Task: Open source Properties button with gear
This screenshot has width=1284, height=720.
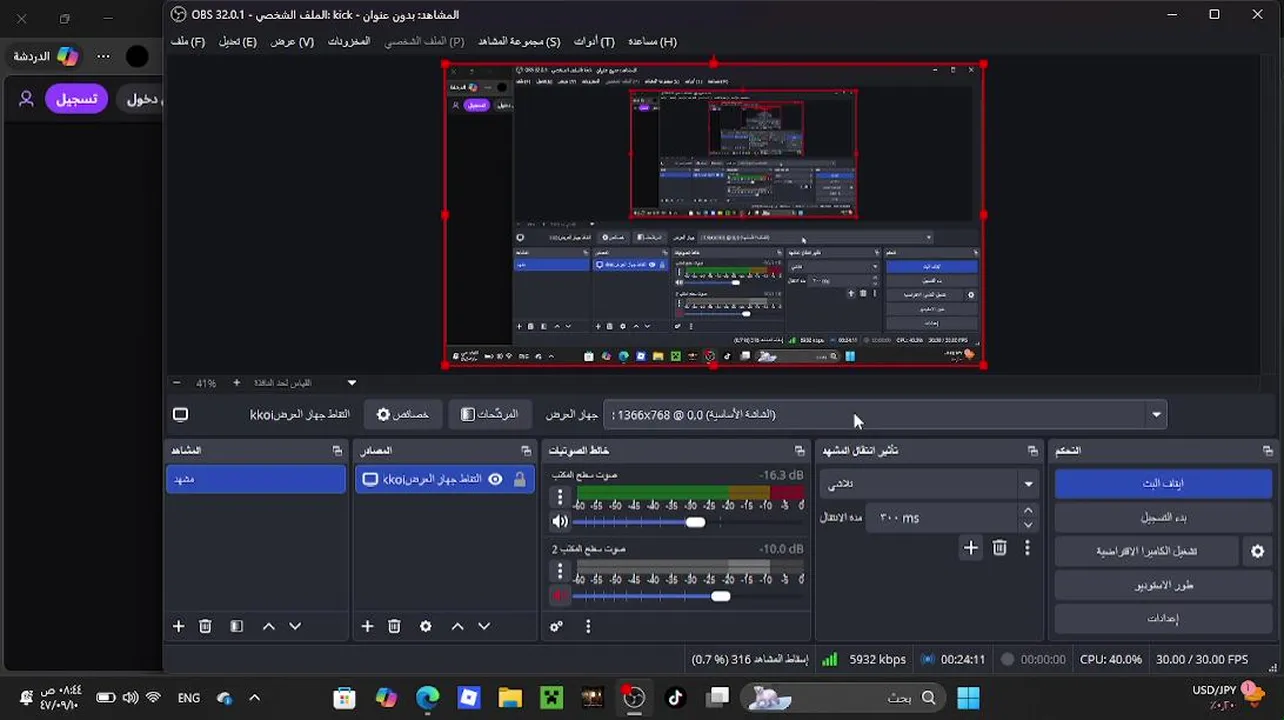Action: click(402, 414)
